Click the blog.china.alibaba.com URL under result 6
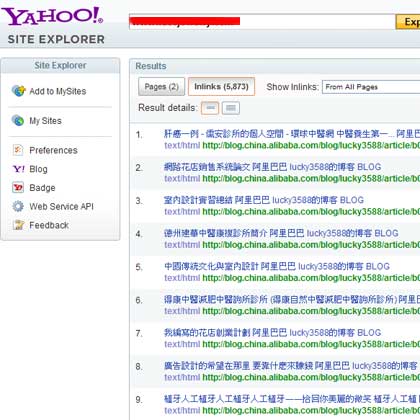 click(311, 311)
